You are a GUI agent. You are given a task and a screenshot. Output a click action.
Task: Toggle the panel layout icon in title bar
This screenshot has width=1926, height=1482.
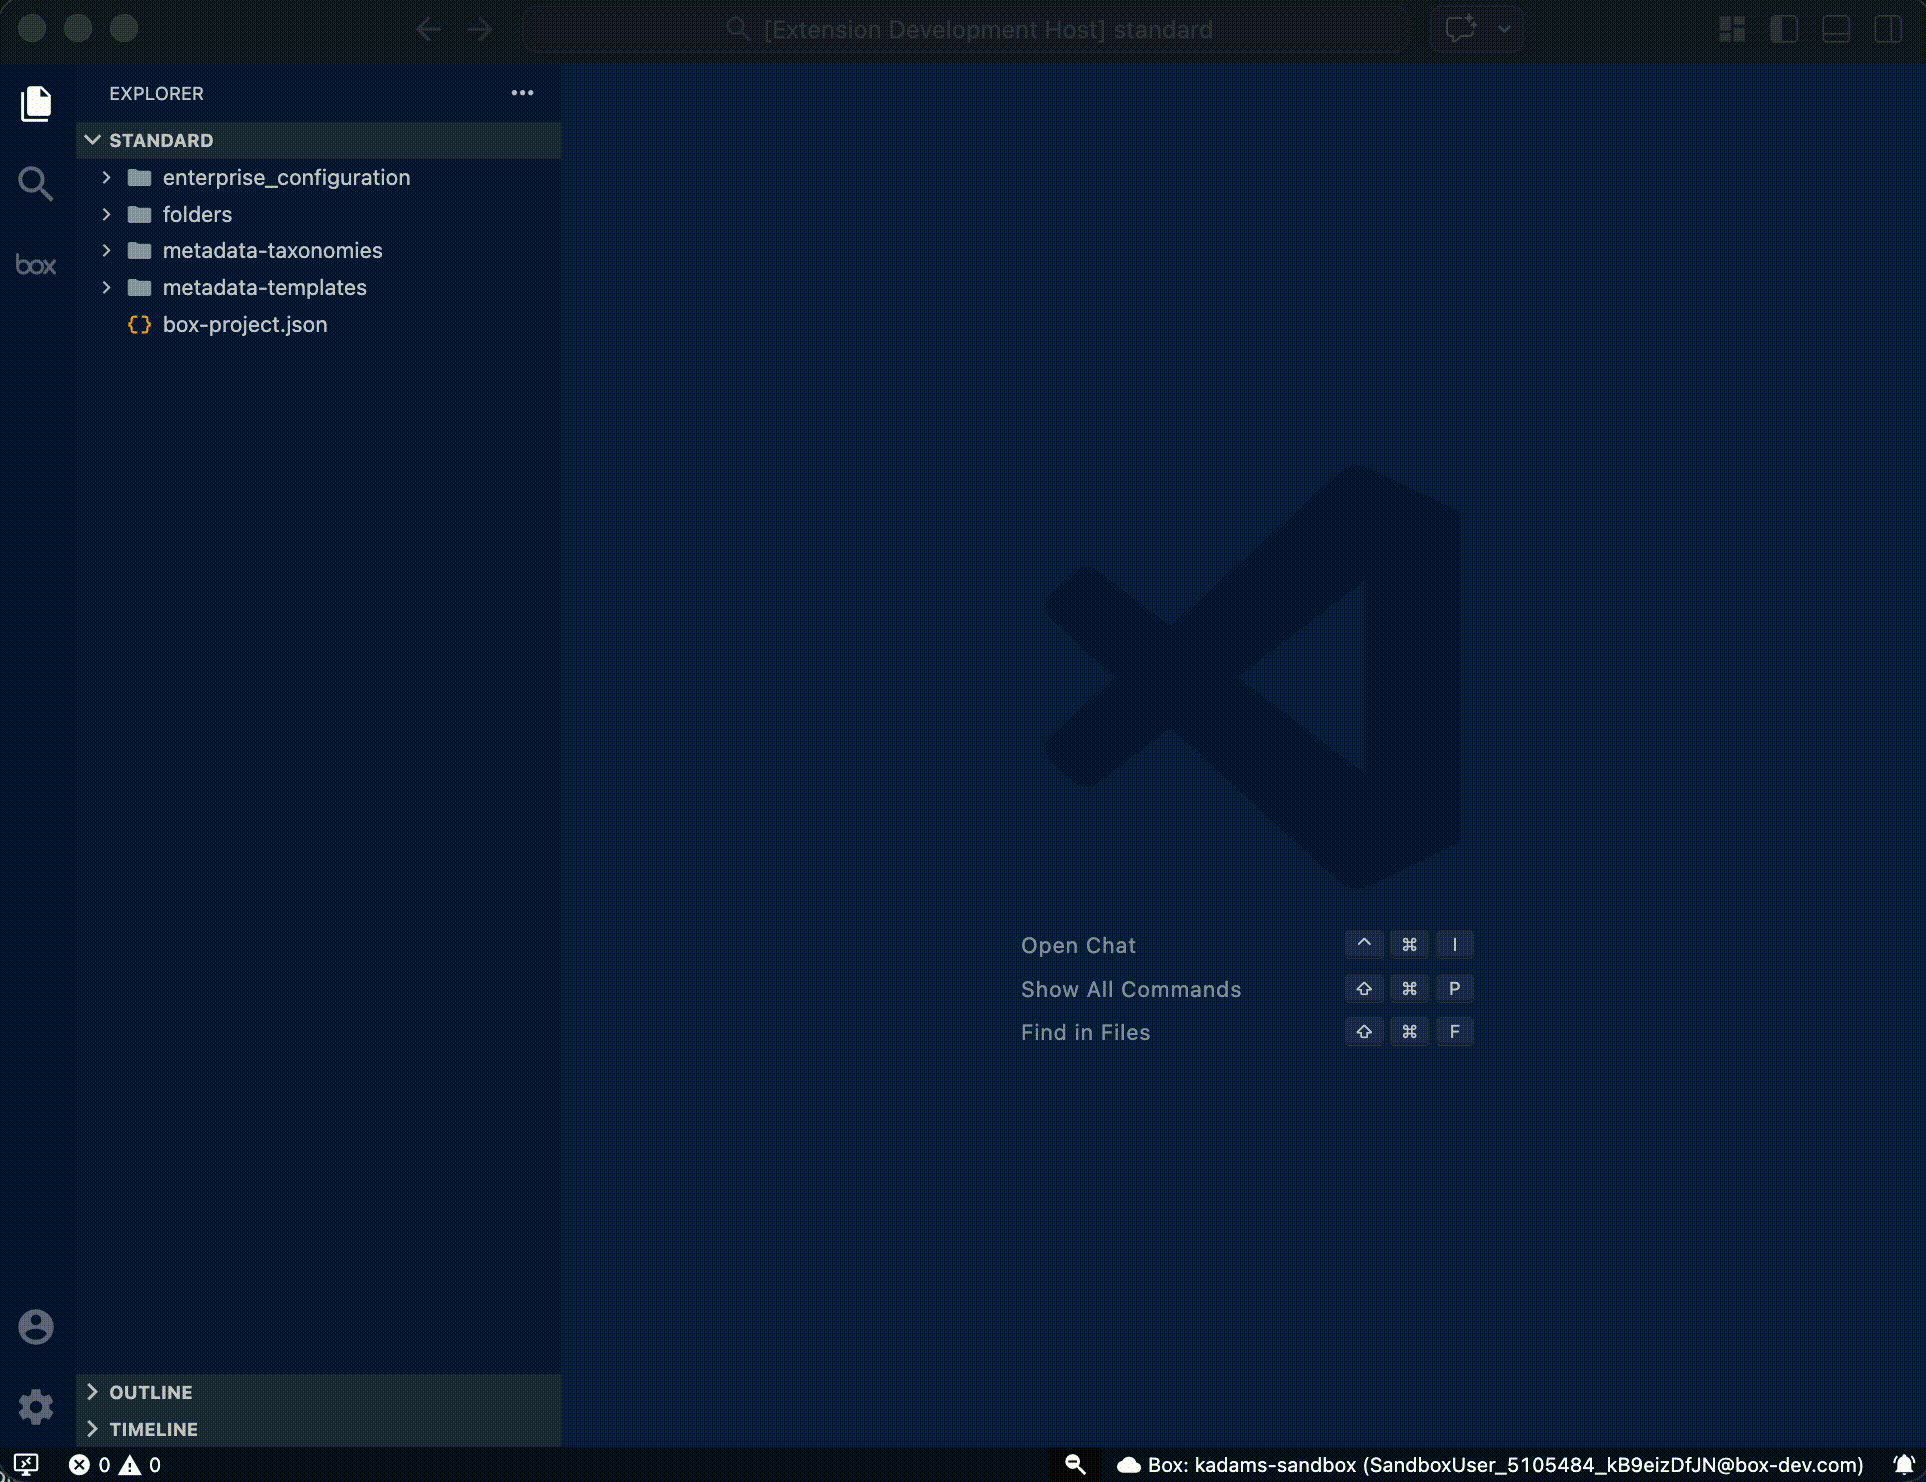pos(1837,29)
